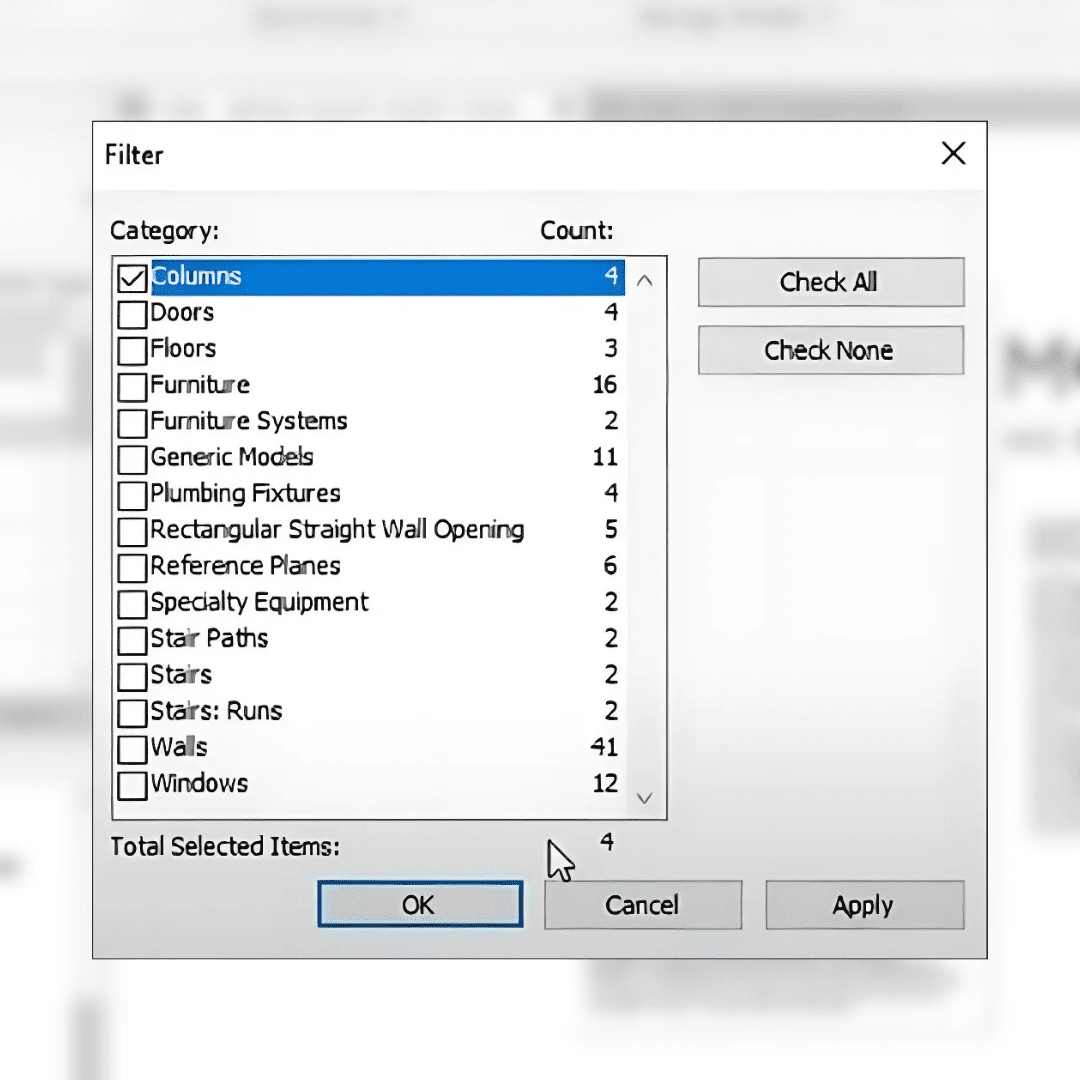This screenshot has height=1080, width=1080.
Task: Check the Floors category box
Action: click(132, 351)
